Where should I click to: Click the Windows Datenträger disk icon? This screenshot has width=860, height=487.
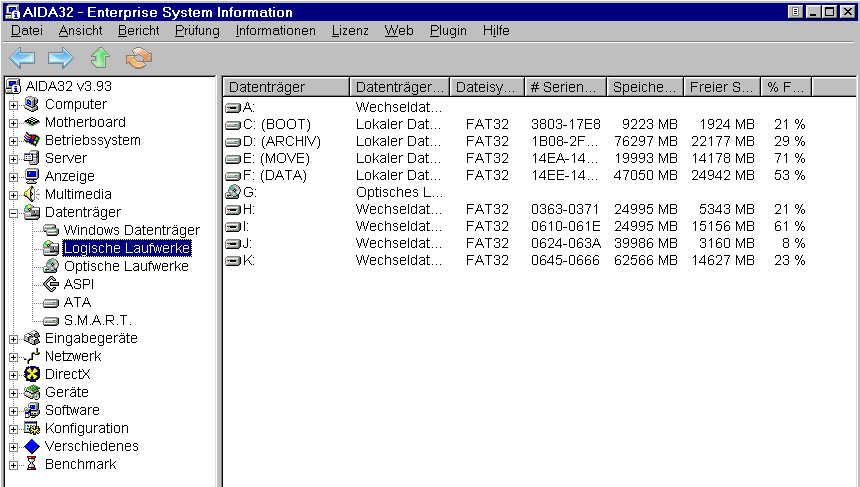tap(51, 230)
